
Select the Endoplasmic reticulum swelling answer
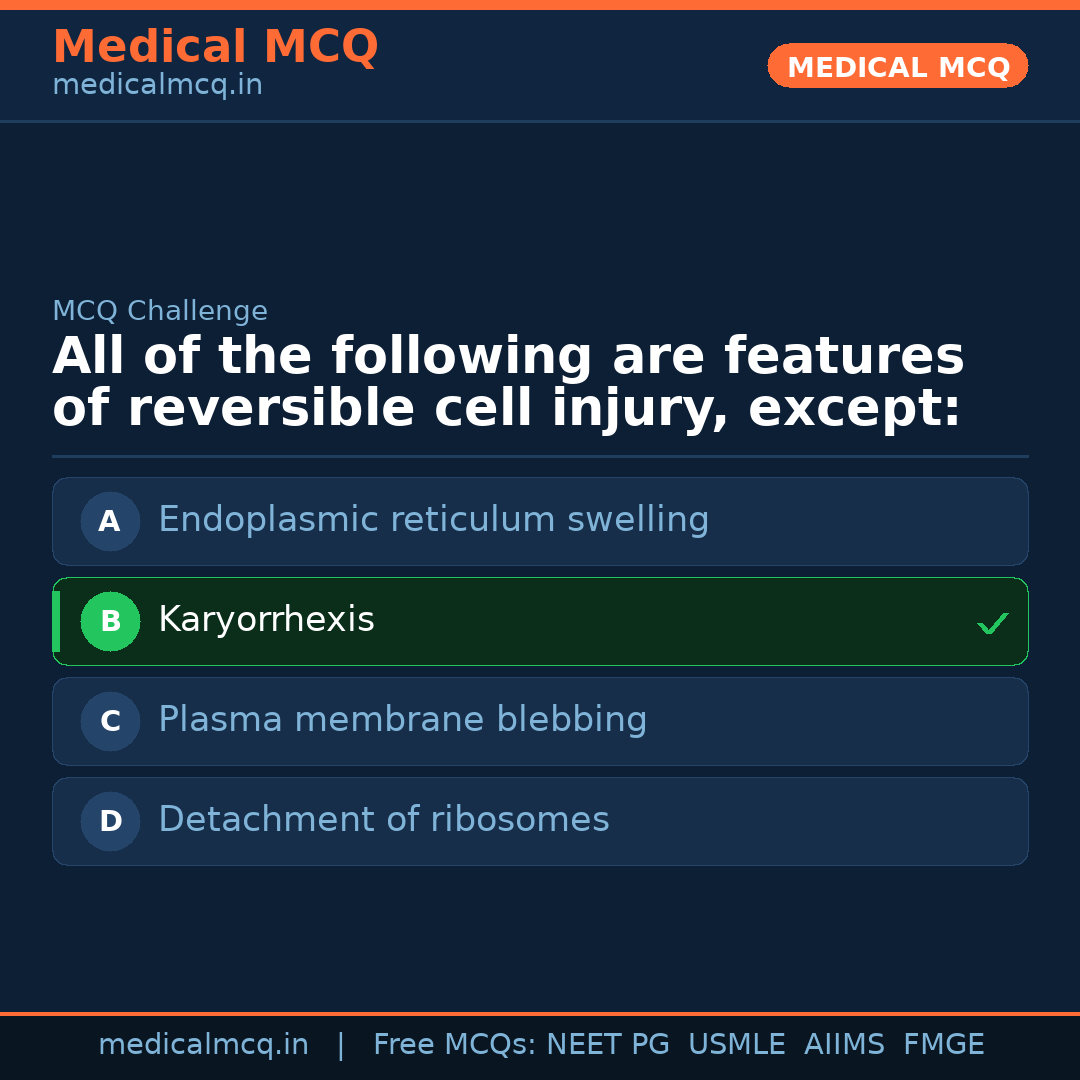[x=433, y=520]
